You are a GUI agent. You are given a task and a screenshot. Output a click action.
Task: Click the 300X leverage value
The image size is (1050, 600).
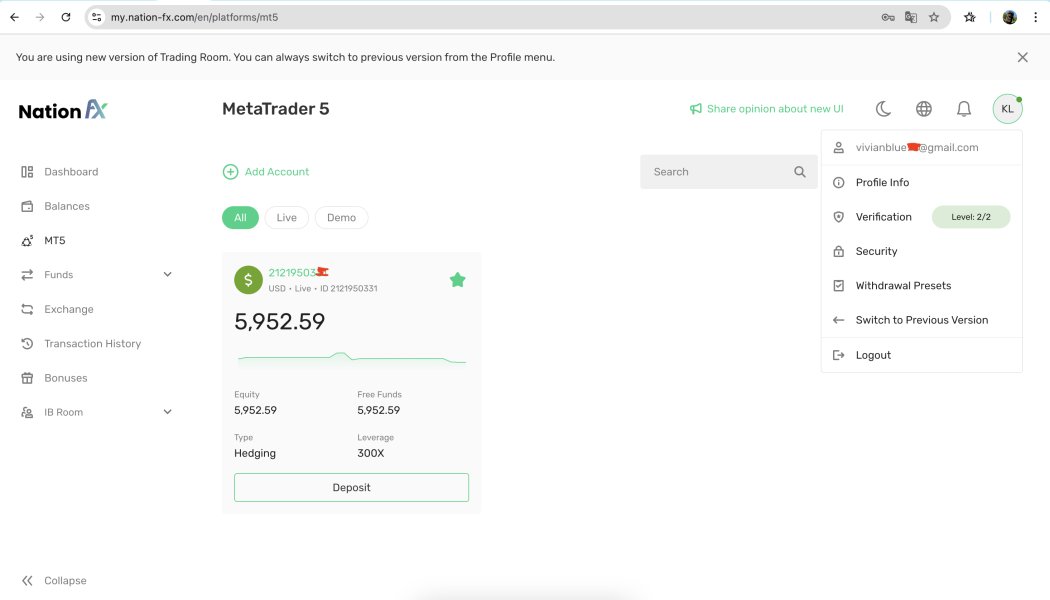pyautogui.click(x=370, y=453)
